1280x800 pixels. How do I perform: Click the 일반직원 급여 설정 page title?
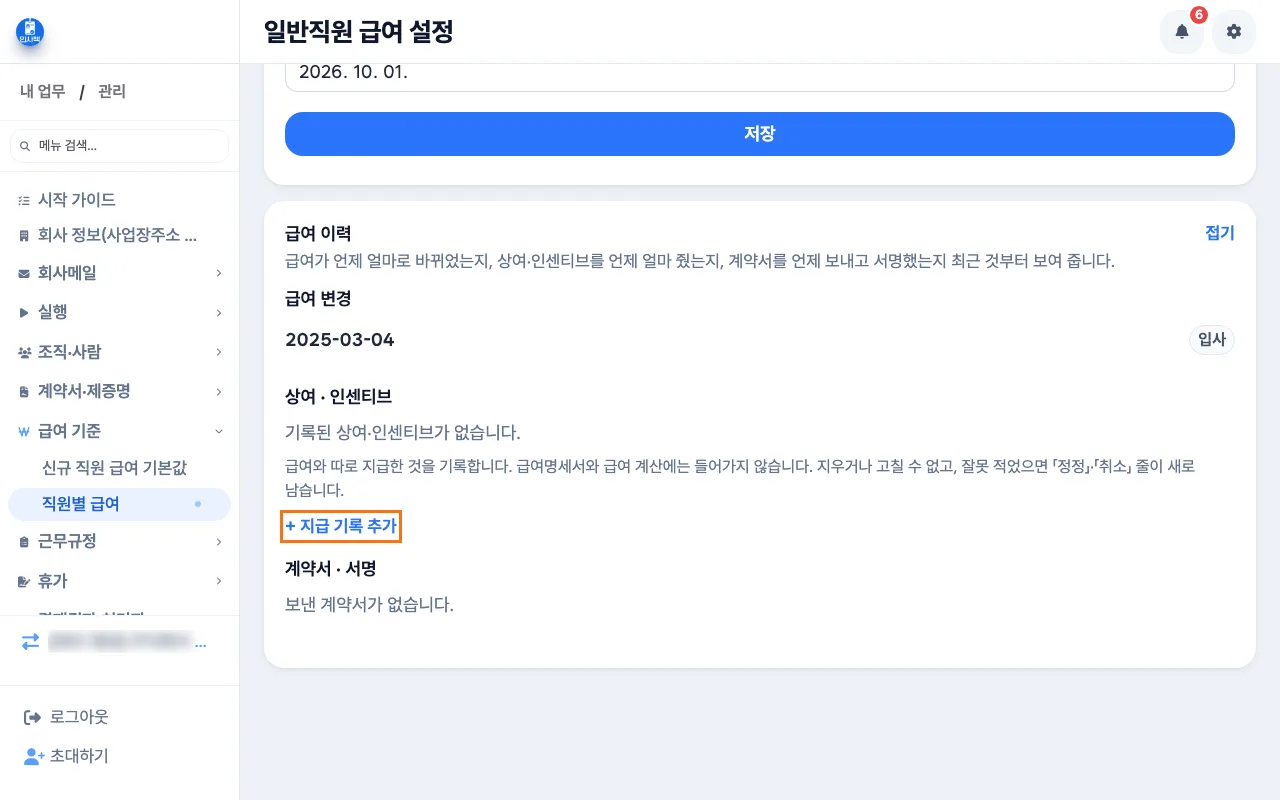coord(359,32)
